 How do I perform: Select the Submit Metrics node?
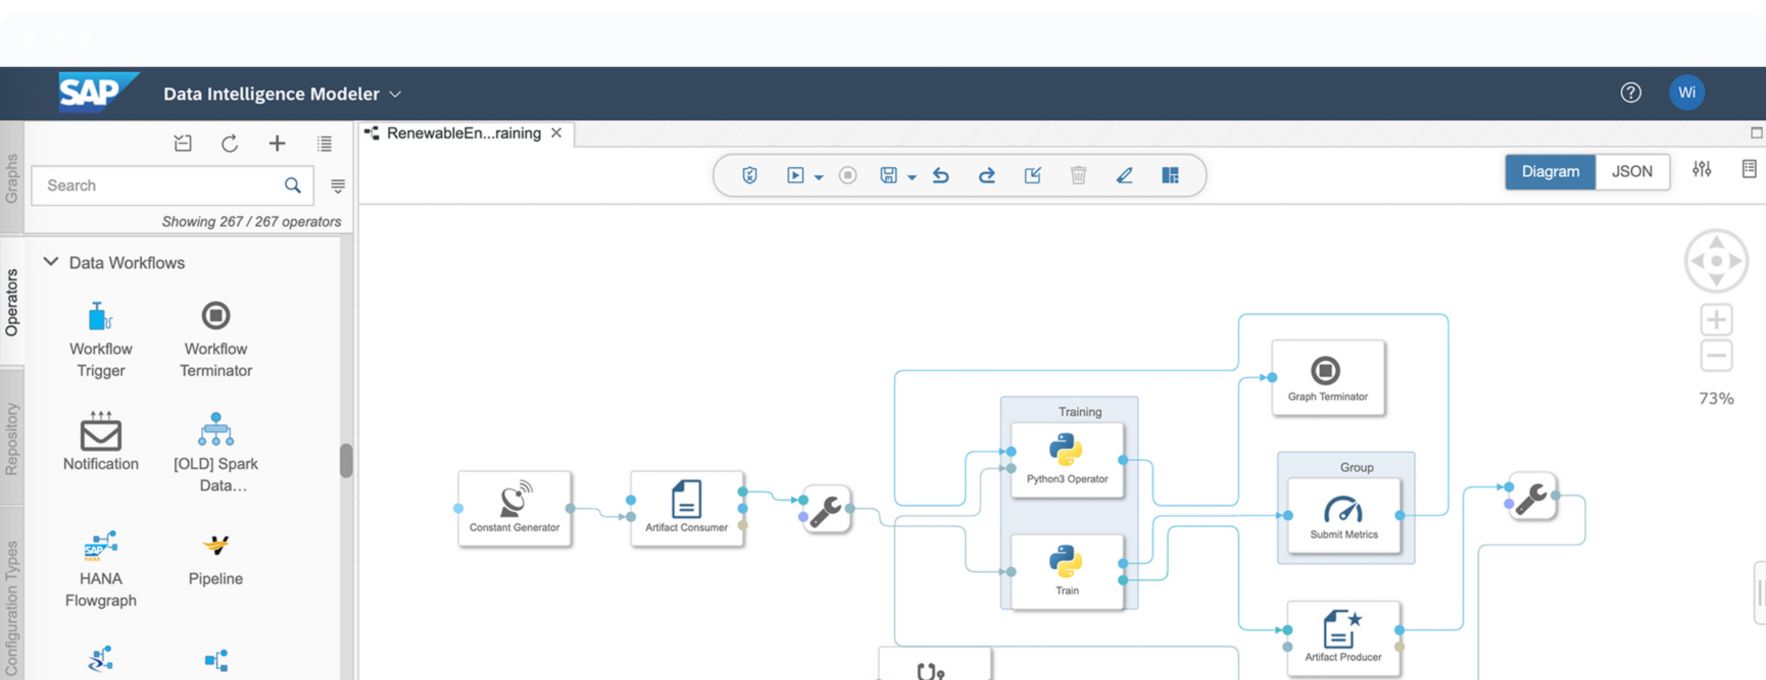(1344, 515)
